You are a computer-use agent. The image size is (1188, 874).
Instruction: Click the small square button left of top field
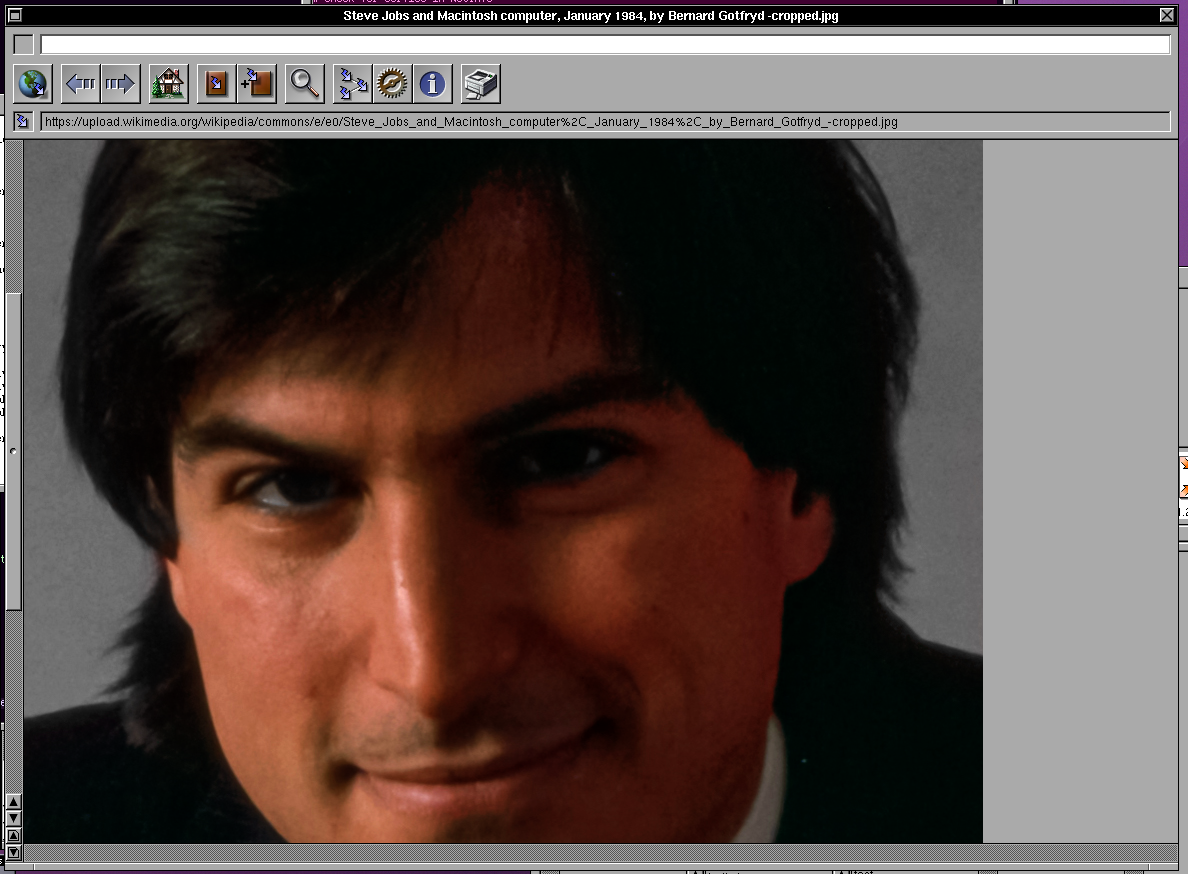pos(23,44)
